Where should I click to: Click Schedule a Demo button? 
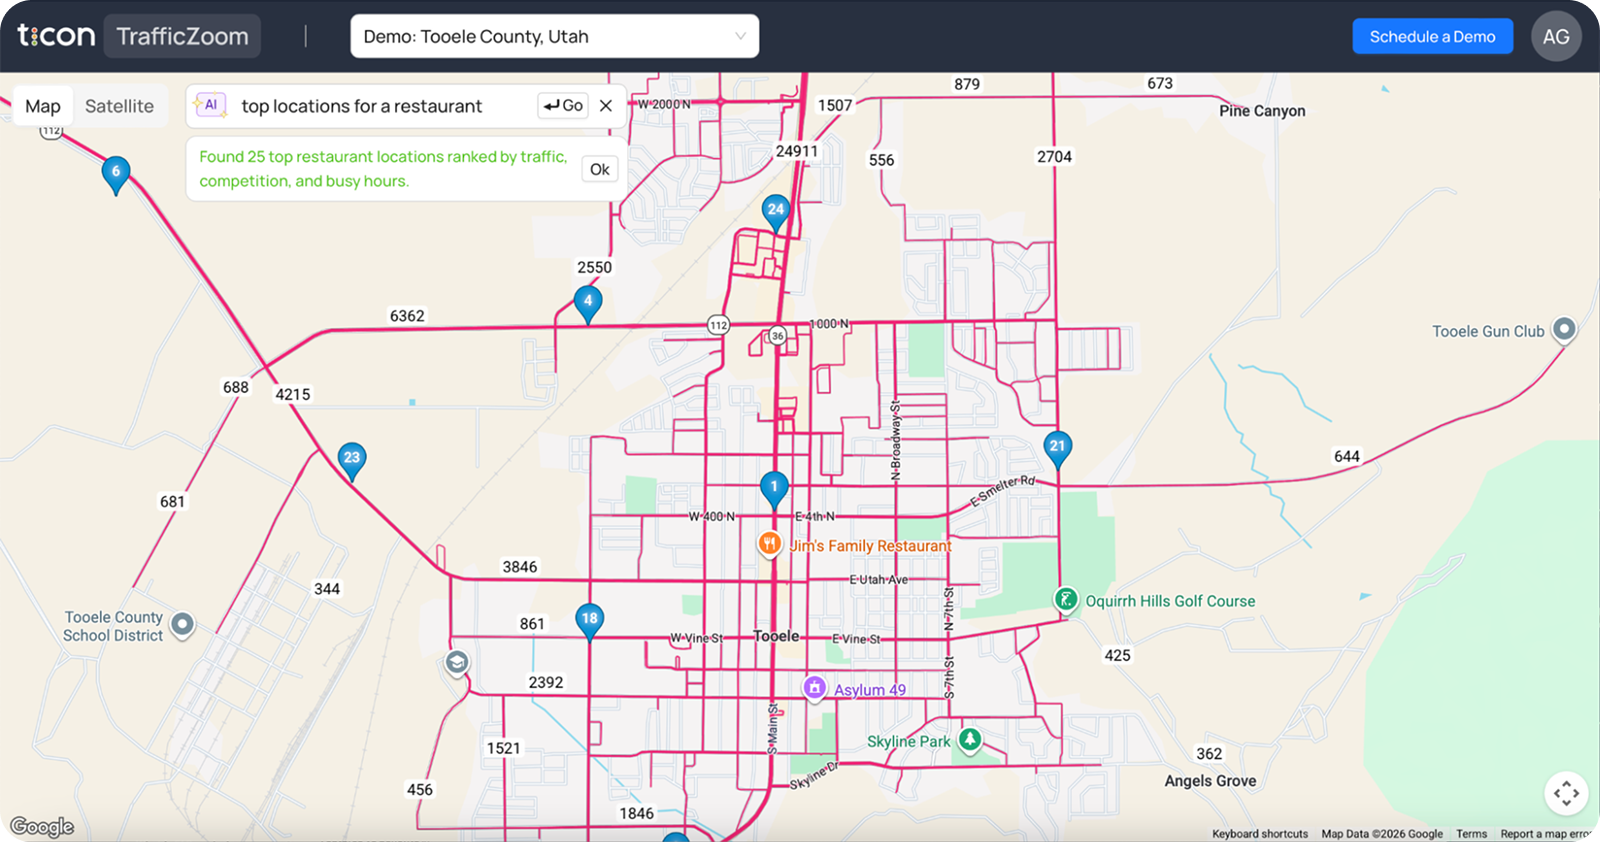1432,37
